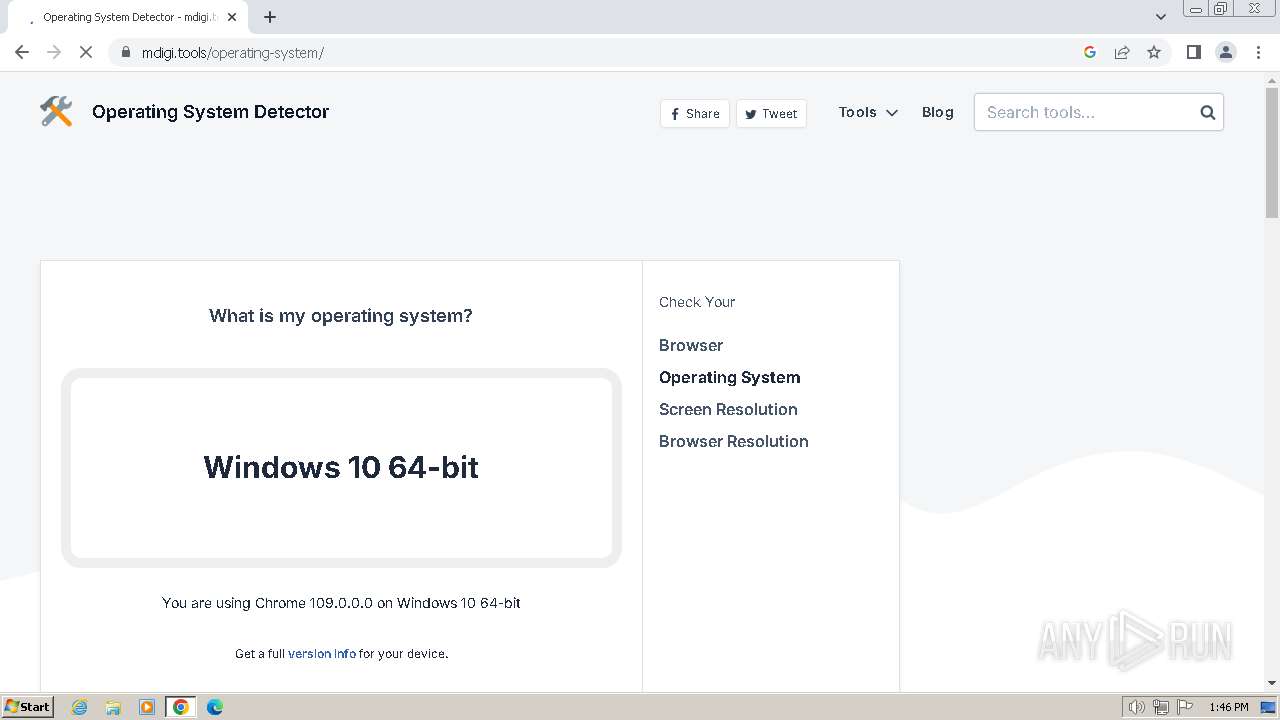
Task: Click the 'Check Your' label
Action: click(x=697, y=302)
